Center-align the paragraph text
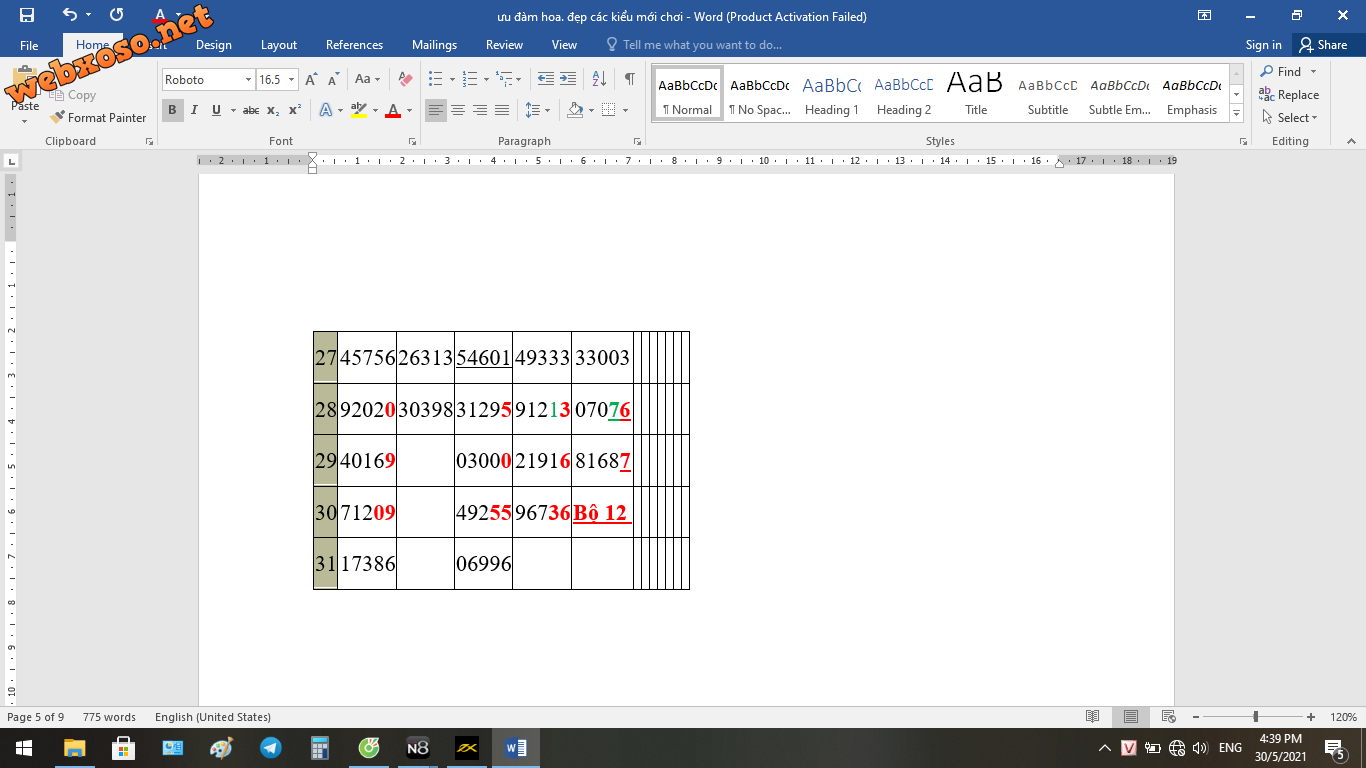1366x768 pixels. 458,110
